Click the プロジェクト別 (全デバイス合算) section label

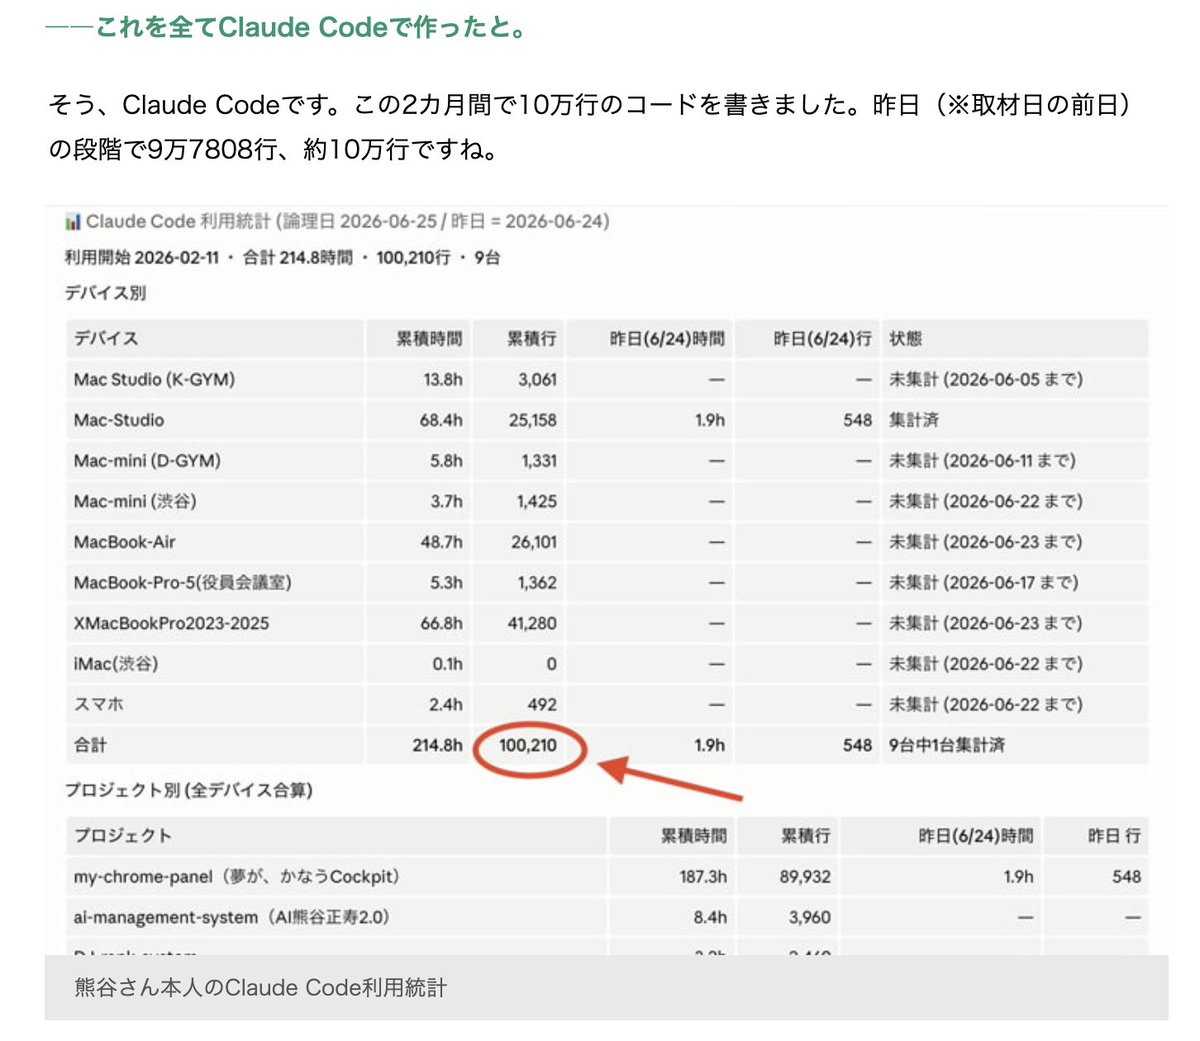point(188,790)
